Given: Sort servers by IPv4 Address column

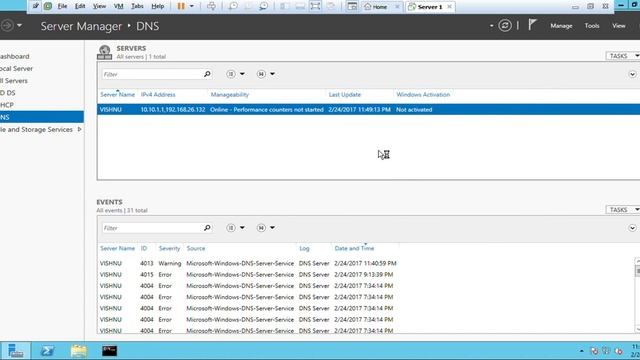Looking at the screenshot, I should 158,95.
